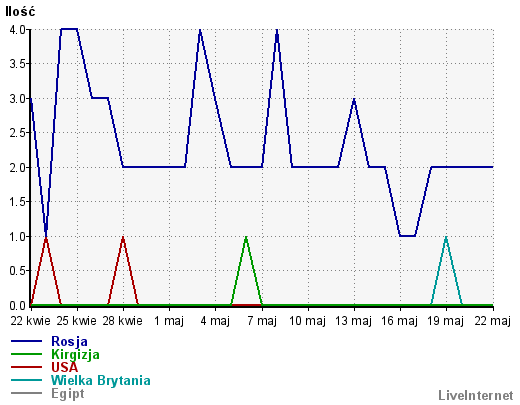Click the blue Rosja legend line swatch

(26, 341)
